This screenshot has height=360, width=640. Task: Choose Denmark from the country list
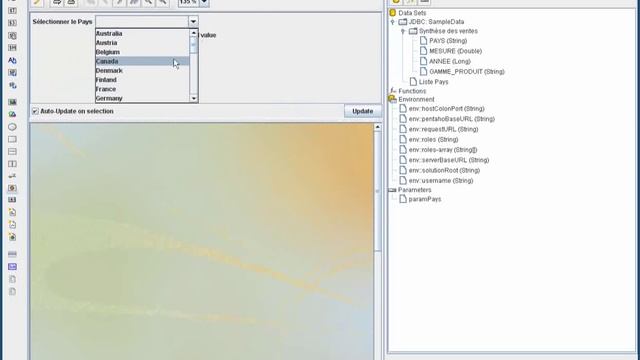tap(142, 71)
